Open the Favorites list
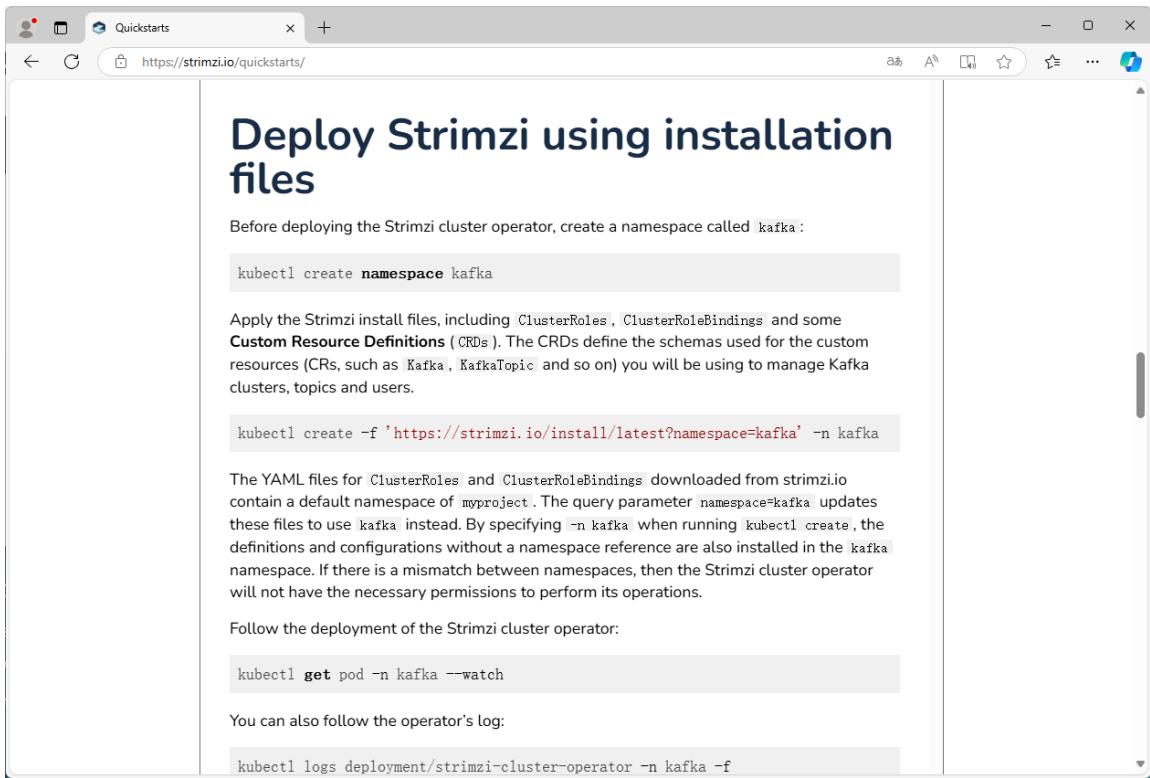This screenshot has height=778, width=1150. pyautogui.click(x=1052, y=62)
